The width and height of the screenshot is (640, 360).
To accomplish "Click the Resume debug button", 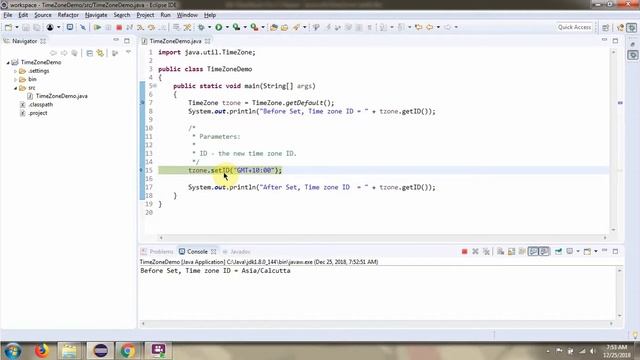I will pyautogui.click(x=97, y=27).
